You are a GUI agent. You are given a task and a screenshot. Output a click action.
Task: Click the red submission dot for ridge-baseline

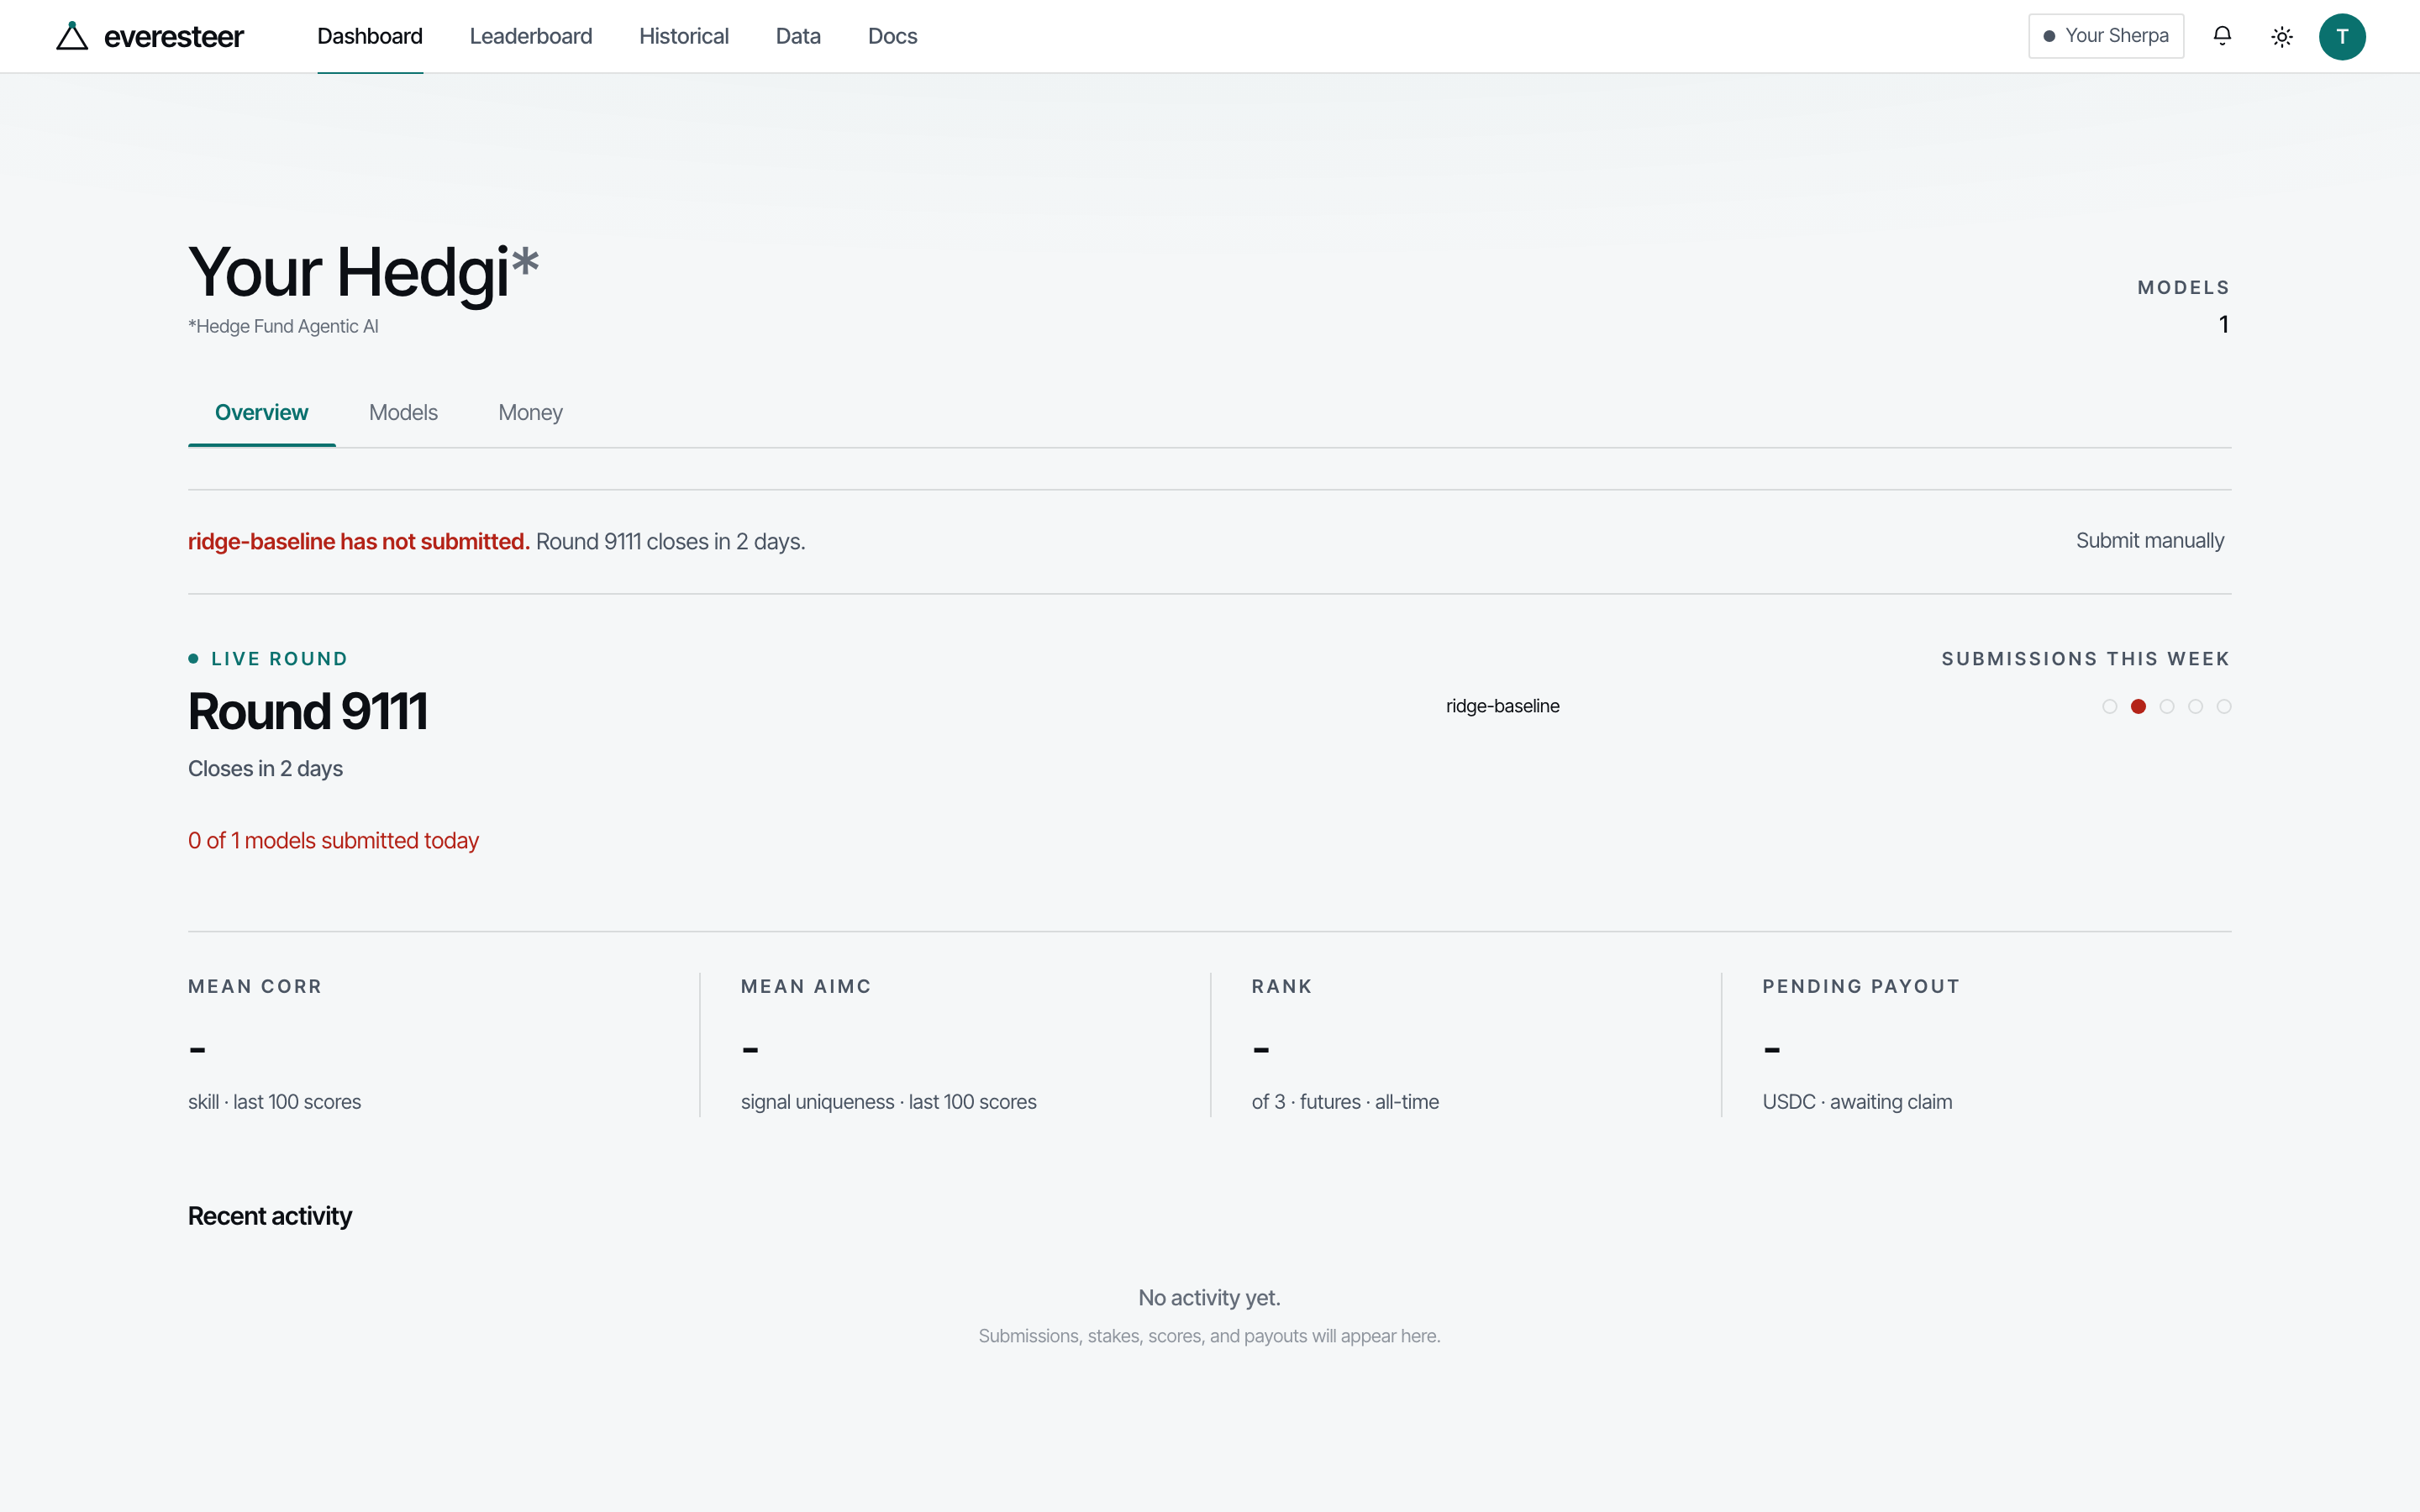pos(2138,706)
